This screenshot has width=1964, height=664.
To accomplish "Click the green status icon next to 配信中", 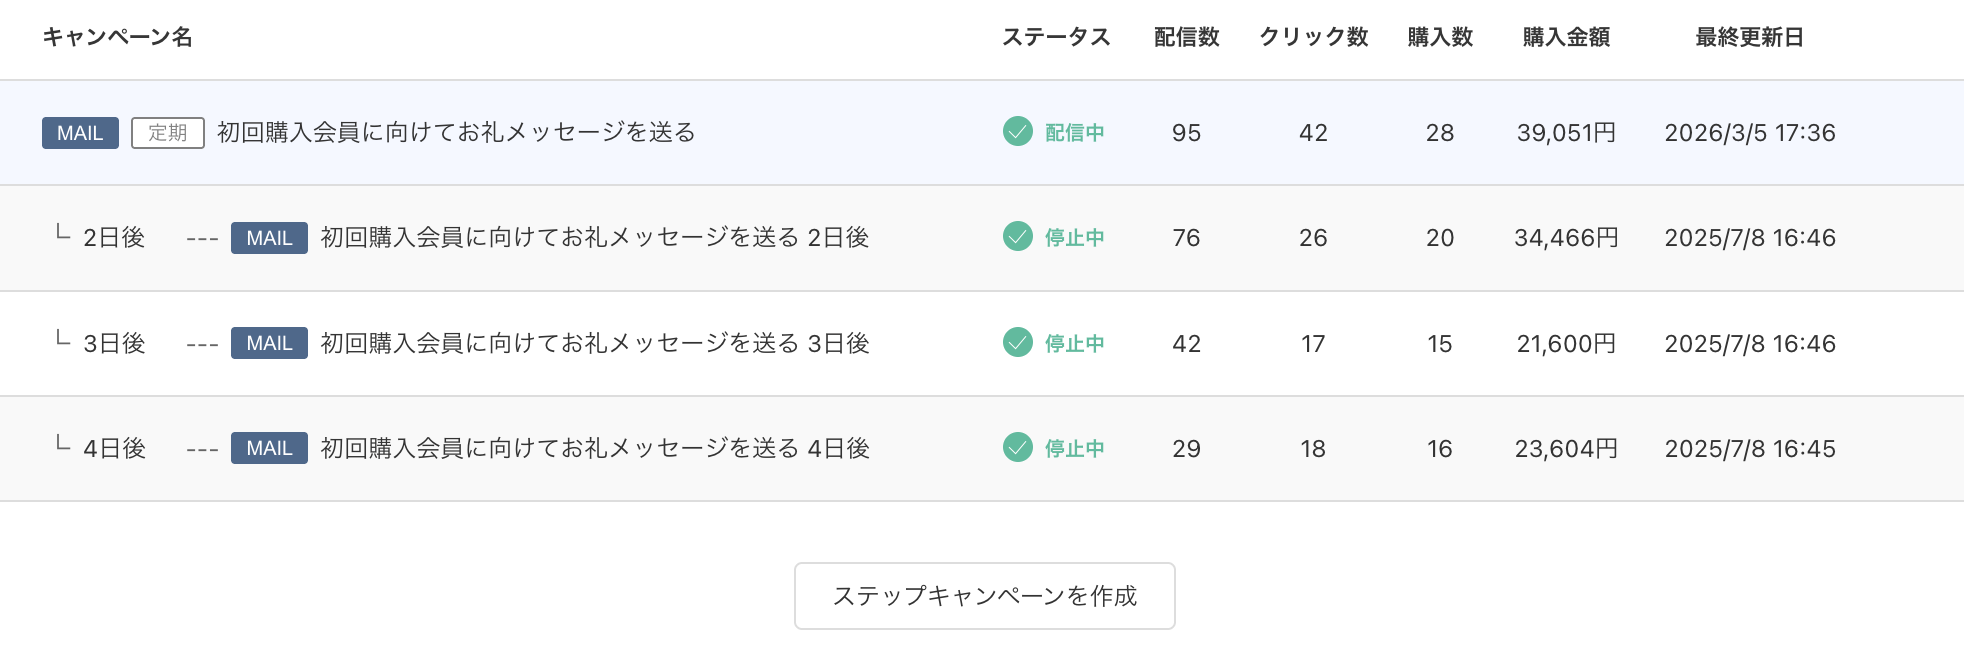I will [x=1016, y=130].
